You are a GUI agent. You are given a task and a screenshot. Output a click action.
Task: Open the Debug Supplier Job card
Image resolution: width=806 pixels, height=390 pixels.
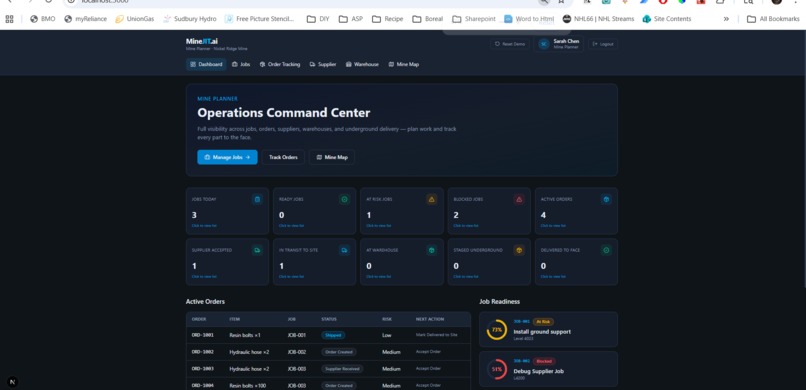548,369
